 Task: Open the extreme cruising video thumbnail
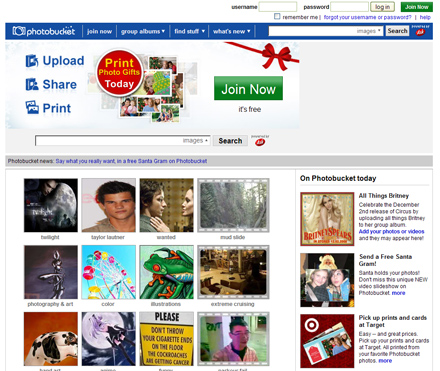pyautogui.click(x=233, y=272)
